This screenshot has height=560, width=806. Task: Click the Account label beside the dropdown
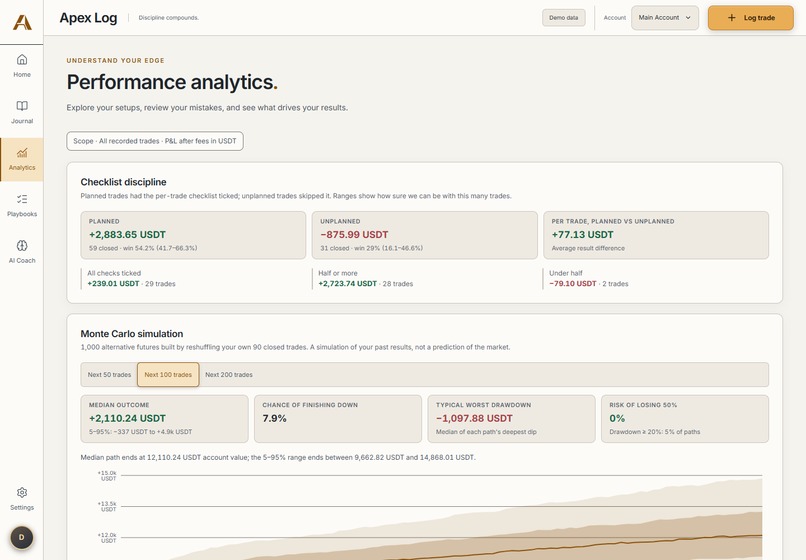(615, 17)
